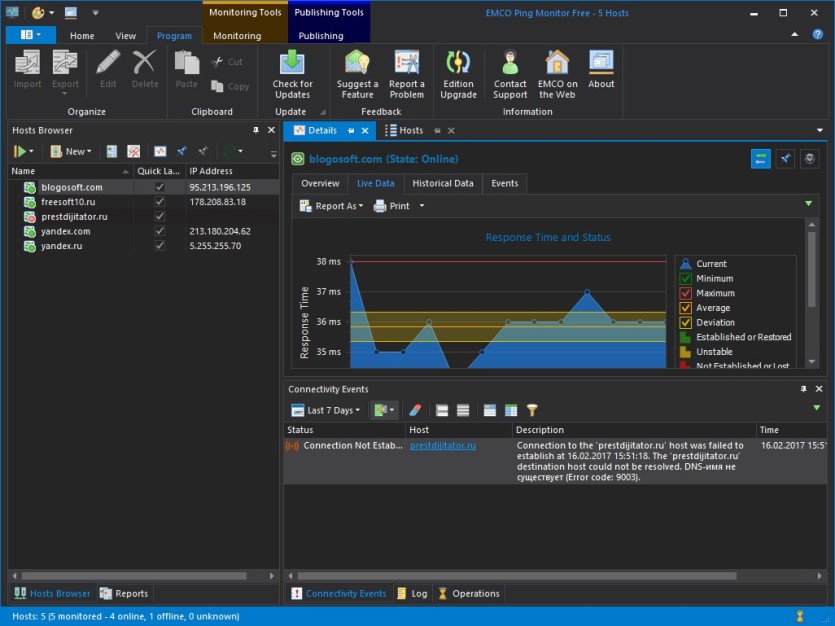Screen dimensions: 835x626
Task: Open the Monitoring ribbon tab
Action: pyautogui.click(x=237, y=36)
